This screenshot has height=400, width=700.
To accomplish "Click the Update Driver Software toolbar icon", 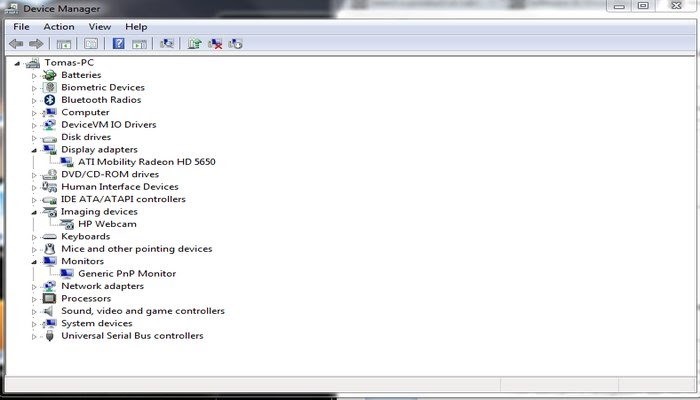I will (x=194, y=43).
